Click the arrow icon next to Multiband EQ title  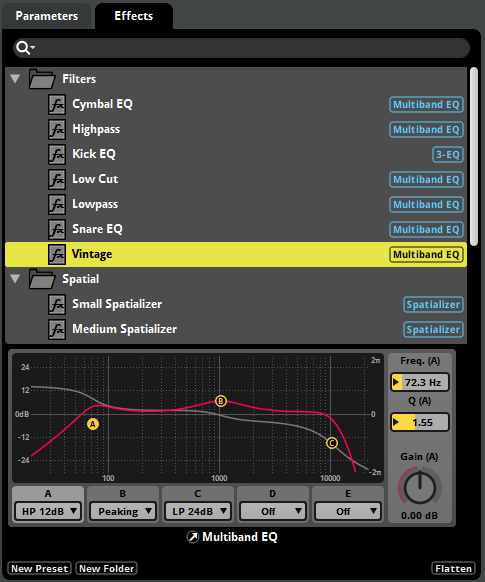193,537
